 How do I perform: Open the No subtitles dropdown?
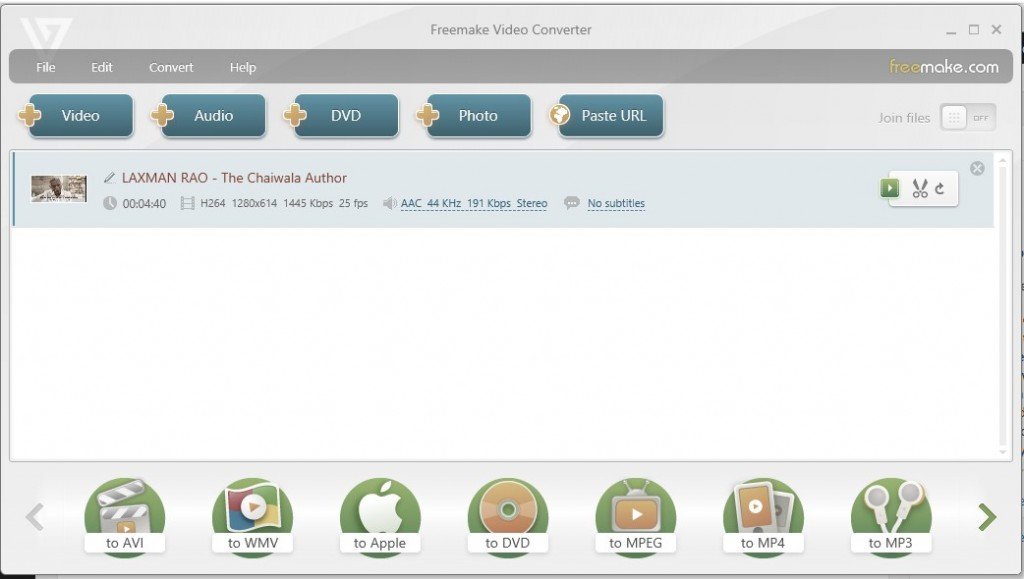pyautogui.click(x=616, y=204)
